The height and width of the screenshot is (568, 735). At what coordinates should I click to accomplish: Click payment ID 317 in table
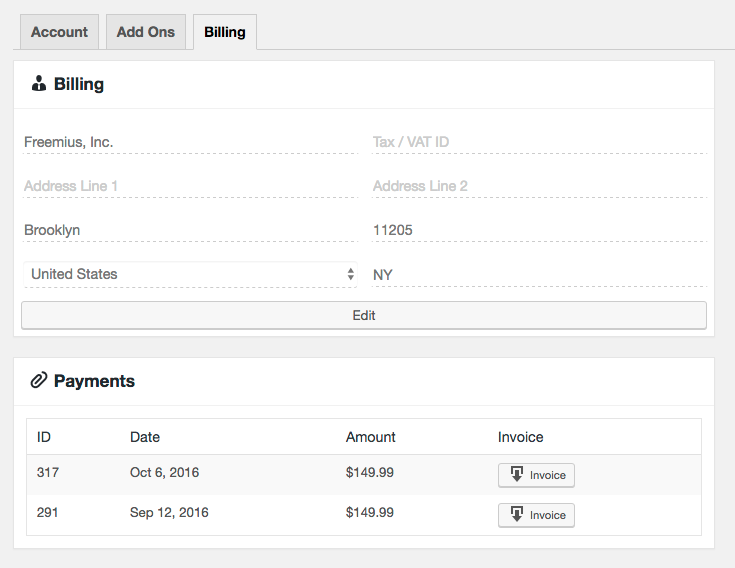pyautogui.click(x=48, y=472)
